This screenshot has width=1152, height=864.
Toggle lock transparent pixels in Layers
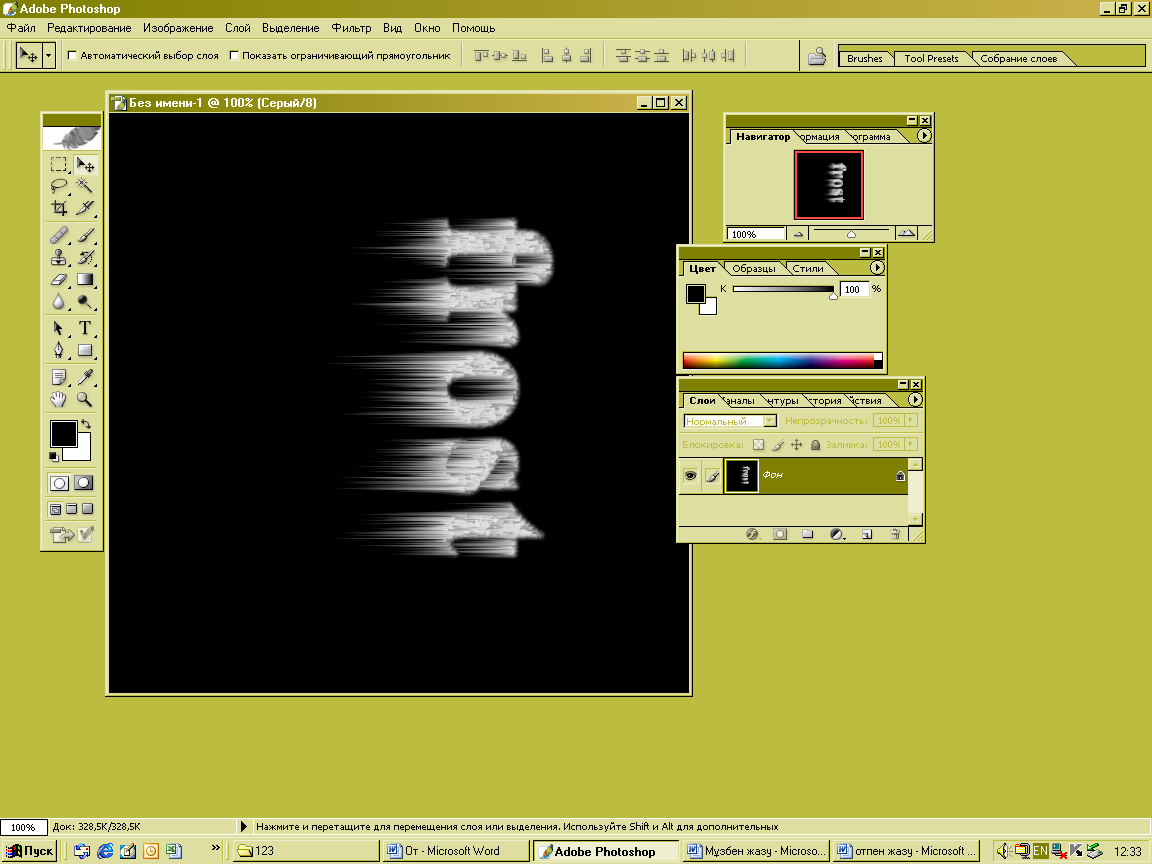pos(759,444)
